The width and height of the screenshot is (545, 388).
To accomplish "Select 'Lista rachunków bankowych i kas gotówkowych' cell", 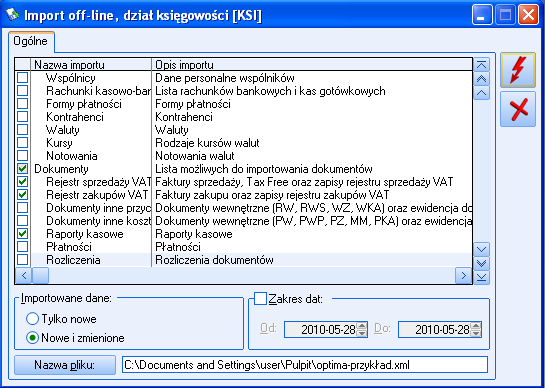I will 312,91.
